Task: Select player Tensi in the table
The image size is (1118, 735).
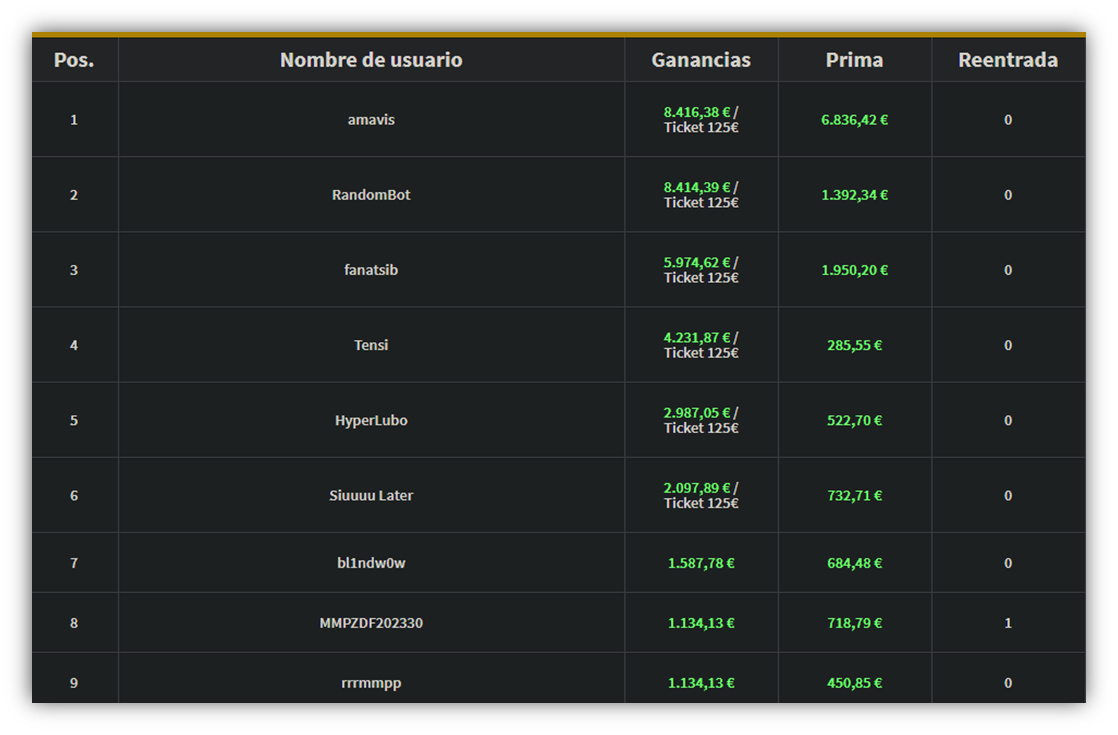Action: pyautogui.click(x=371, y=345)
